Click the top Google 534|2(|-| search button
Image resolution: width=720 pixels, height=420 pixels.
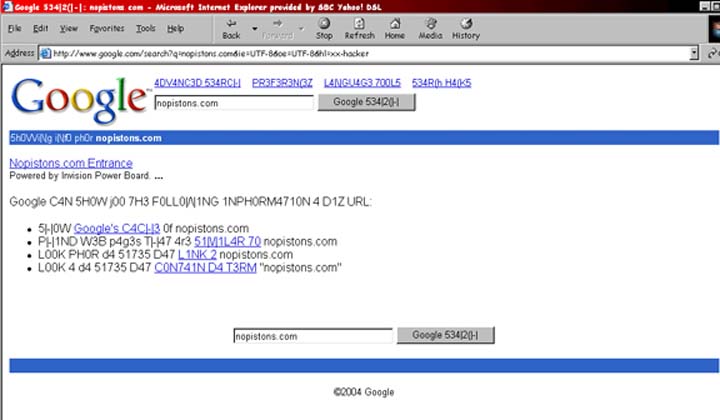[366, 102]
